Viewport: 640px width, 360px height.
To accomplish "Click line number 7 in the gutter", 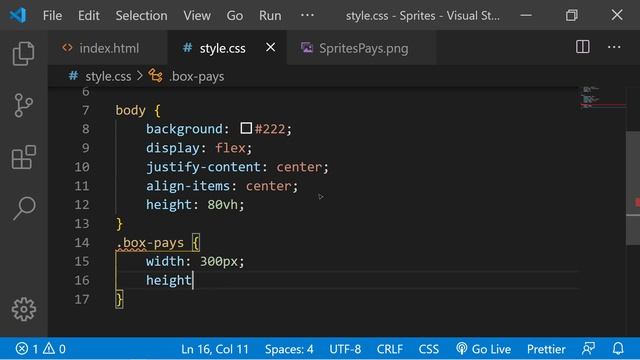I will click(x=85, y=110).
